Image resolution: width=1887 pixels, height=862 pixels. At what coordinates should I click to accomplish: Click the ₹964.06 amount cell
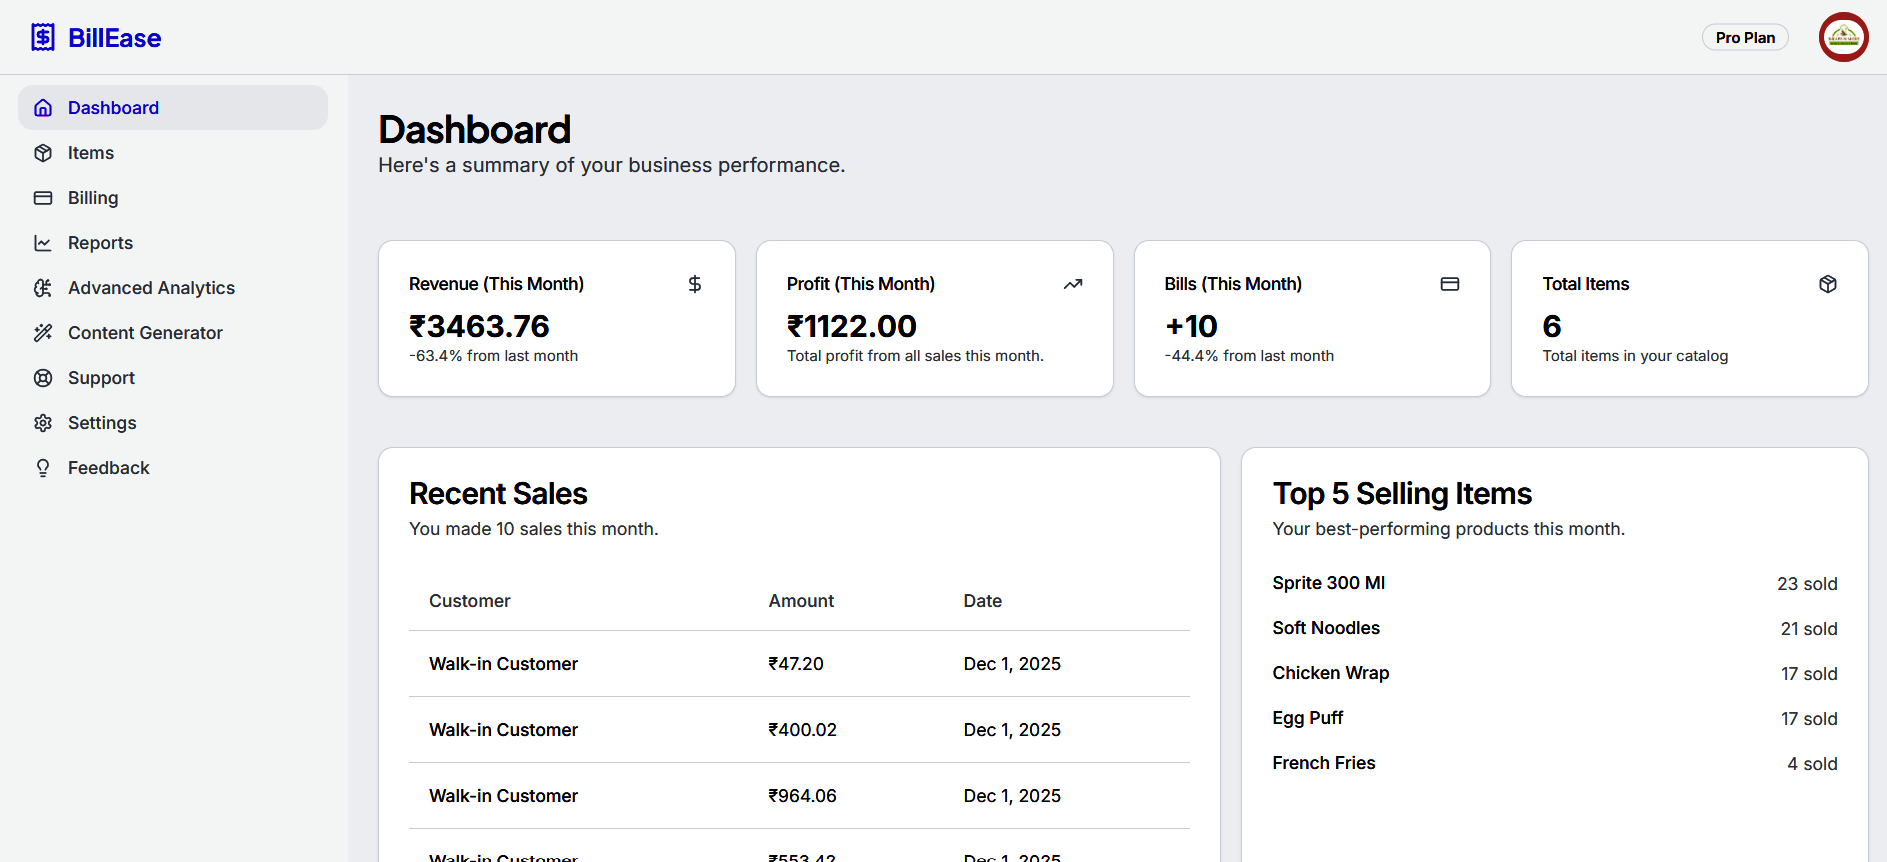click(802, 796)
